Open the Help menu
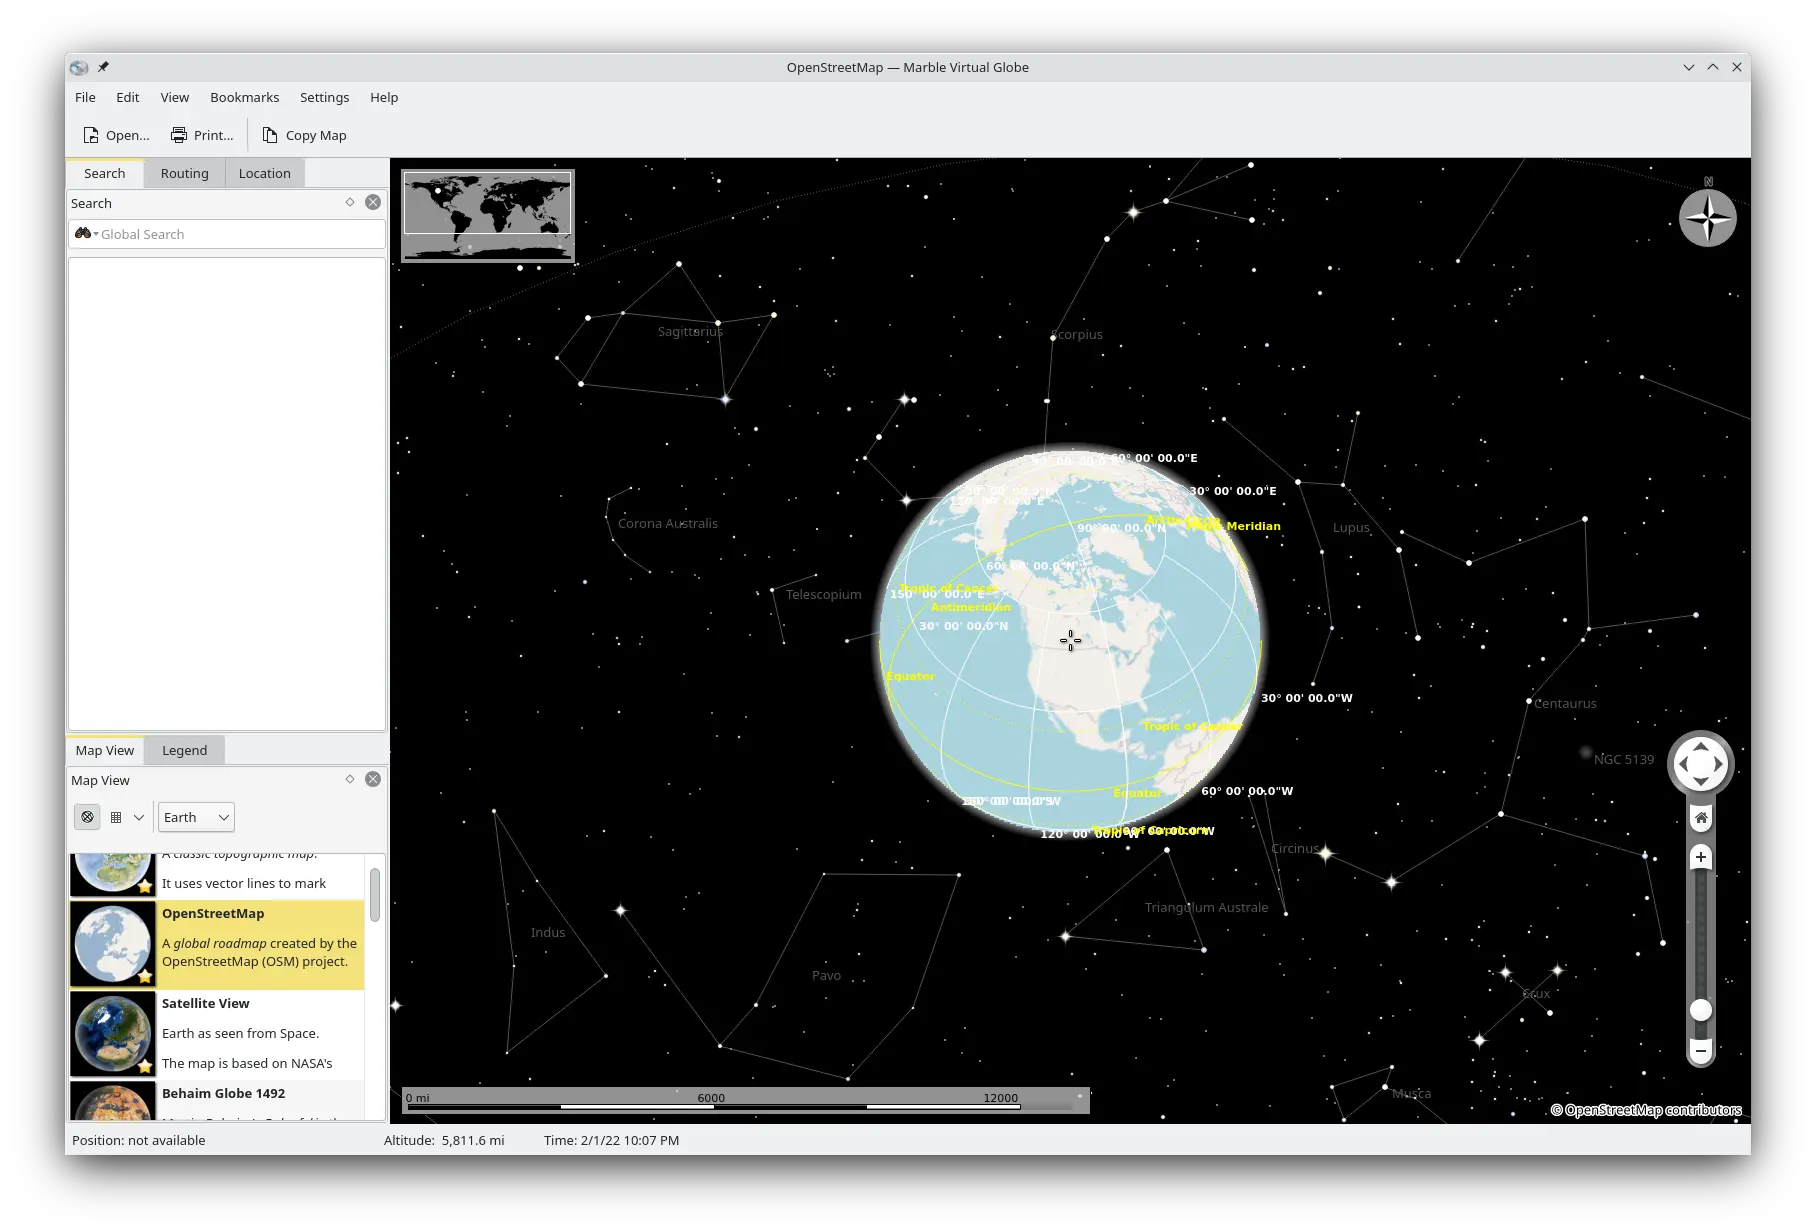The height and width of the screenshot is (1232, 1816). [384, 97]
